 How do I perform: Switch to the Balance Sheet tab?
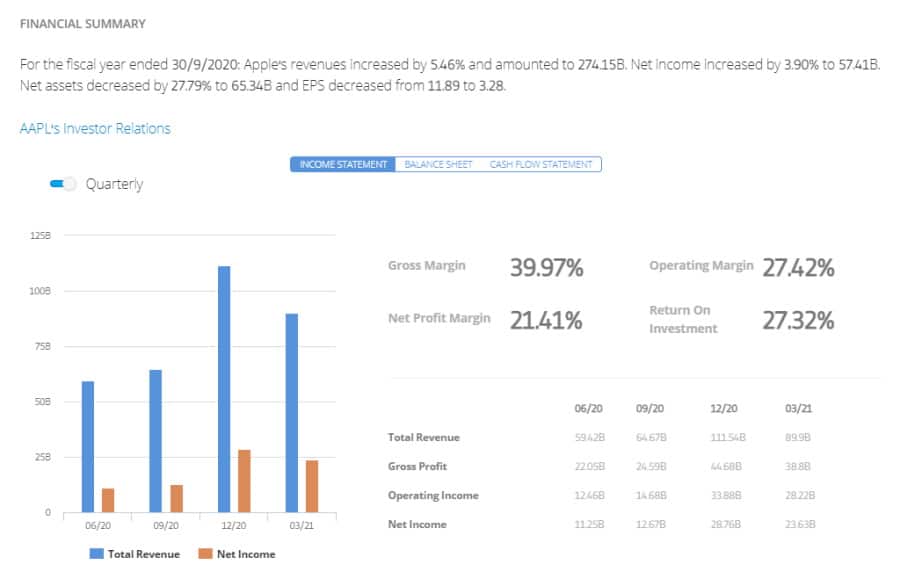438,165
